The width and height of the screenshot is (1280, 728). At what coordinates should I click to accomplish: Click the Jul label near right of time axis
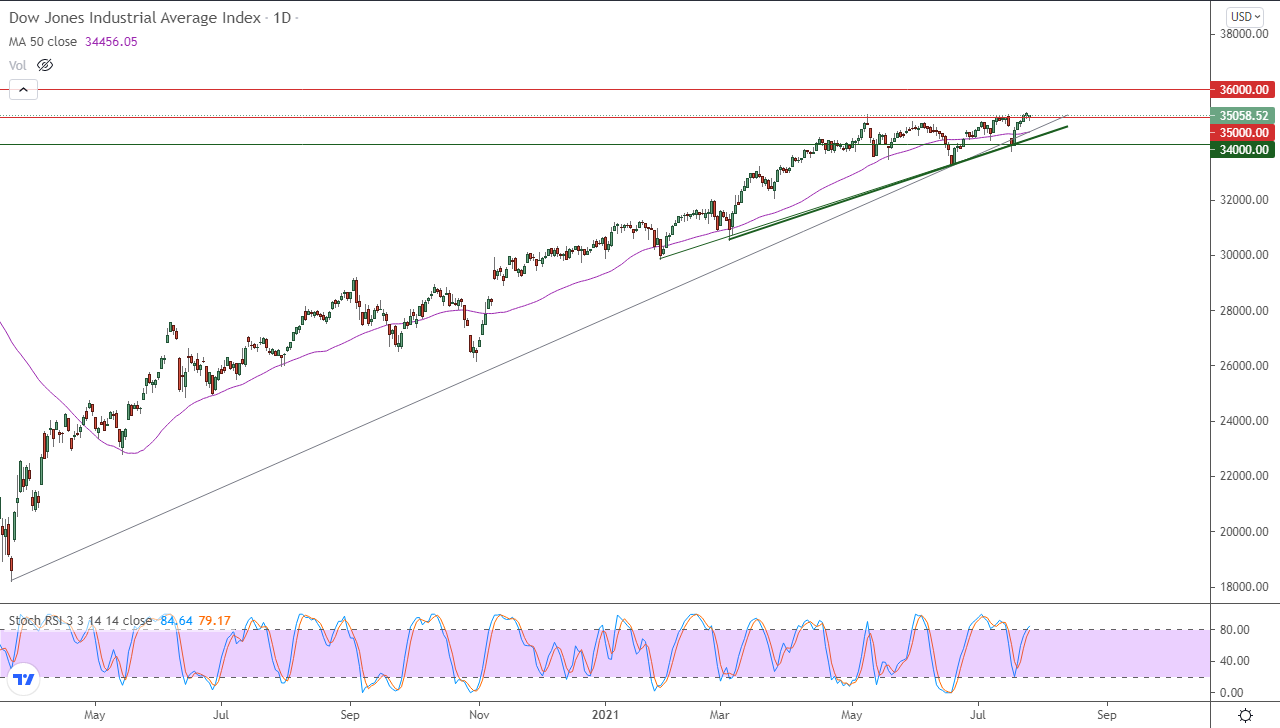(976, 715)
